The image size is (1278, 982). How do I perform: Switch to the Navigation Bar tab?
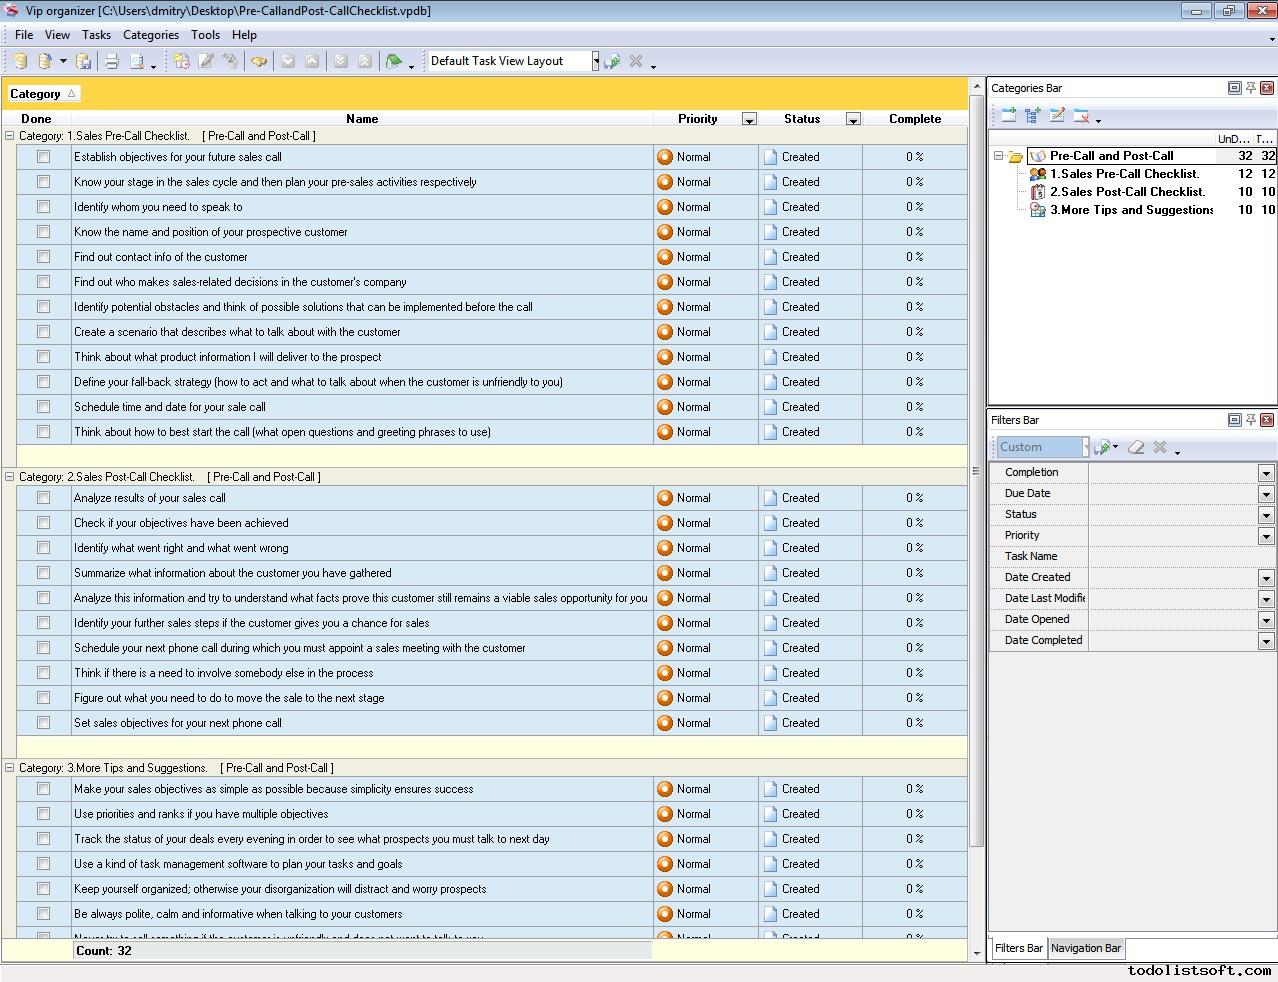1086,948
